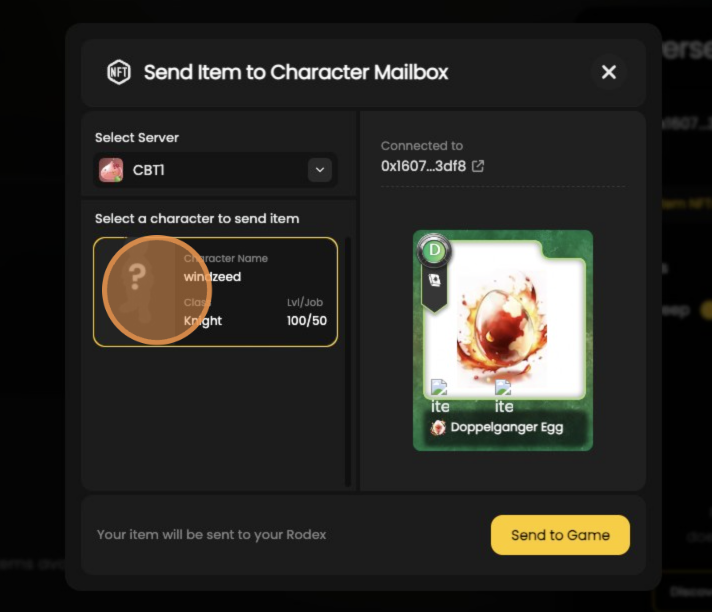Select the windzeed character card

pos(215,292)
